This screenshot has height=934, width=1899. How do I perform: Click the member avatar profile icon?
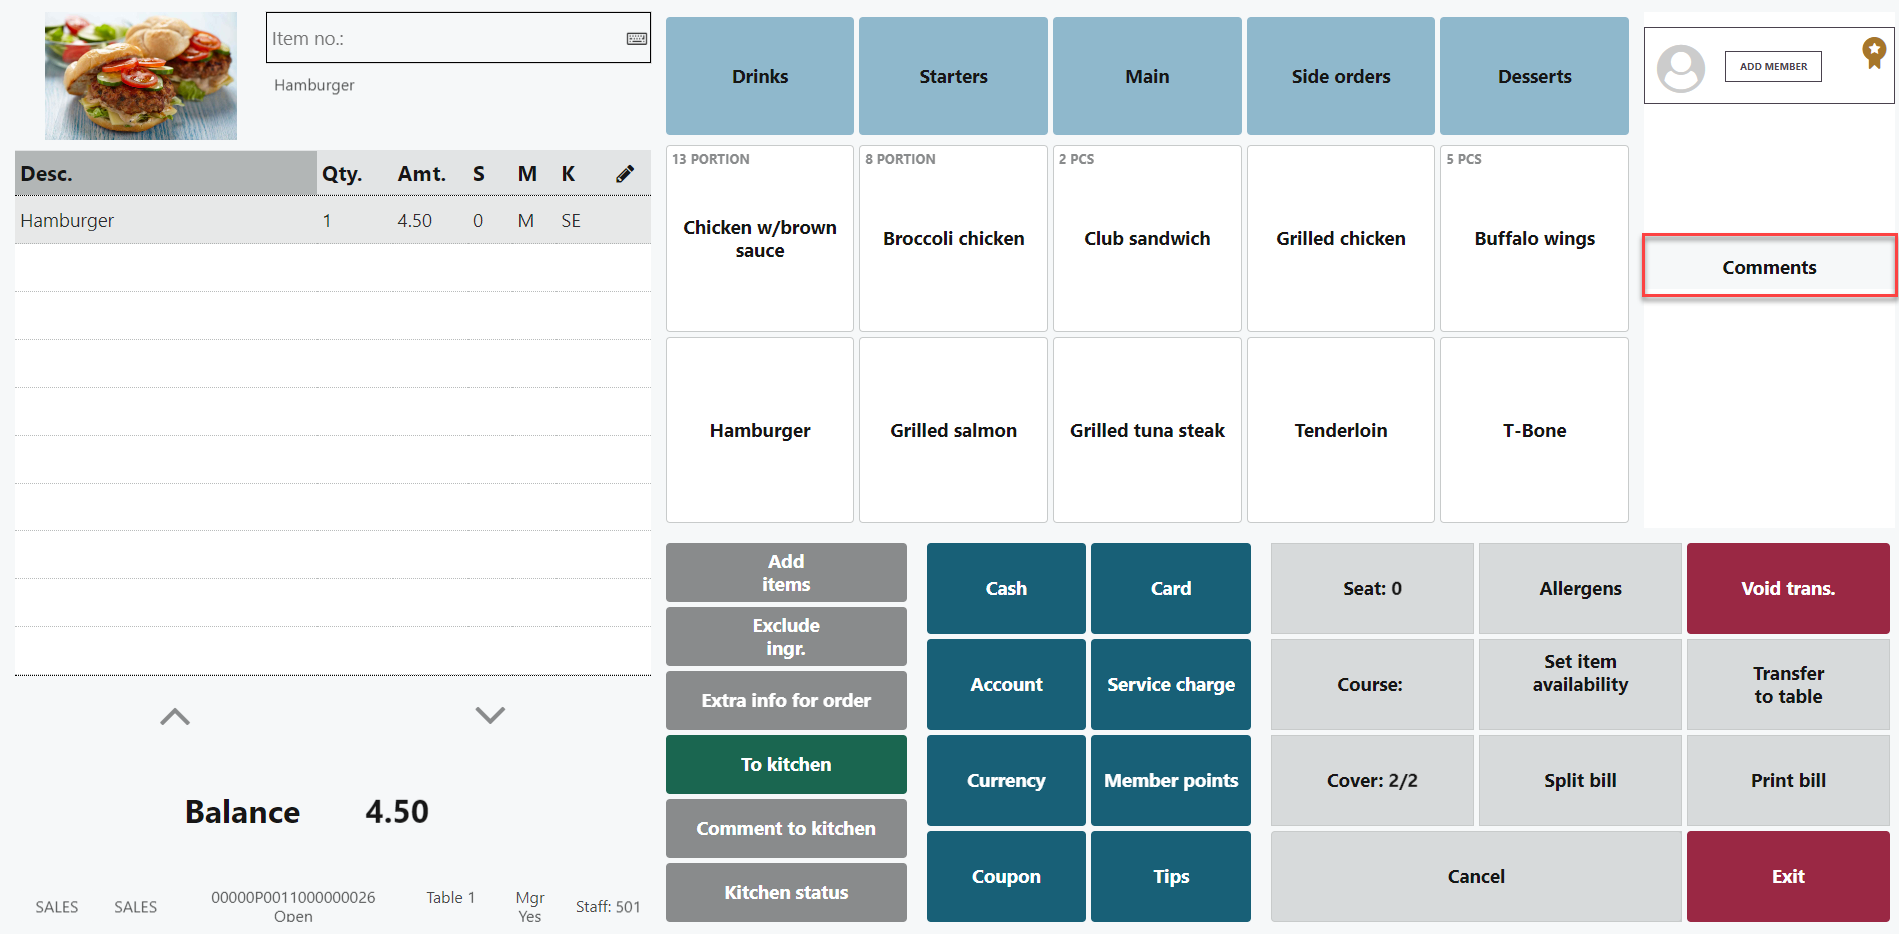click(1680, 68)
